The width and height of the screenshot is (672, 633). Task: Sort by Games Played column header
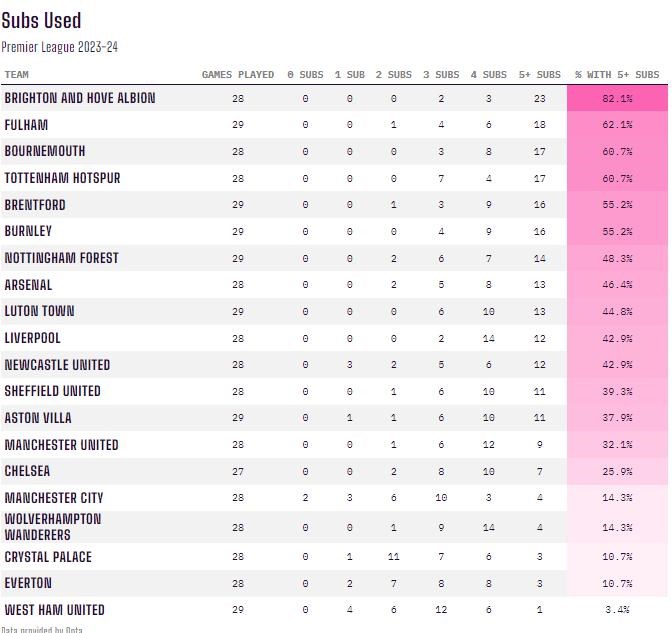click(x=238, y=75)
